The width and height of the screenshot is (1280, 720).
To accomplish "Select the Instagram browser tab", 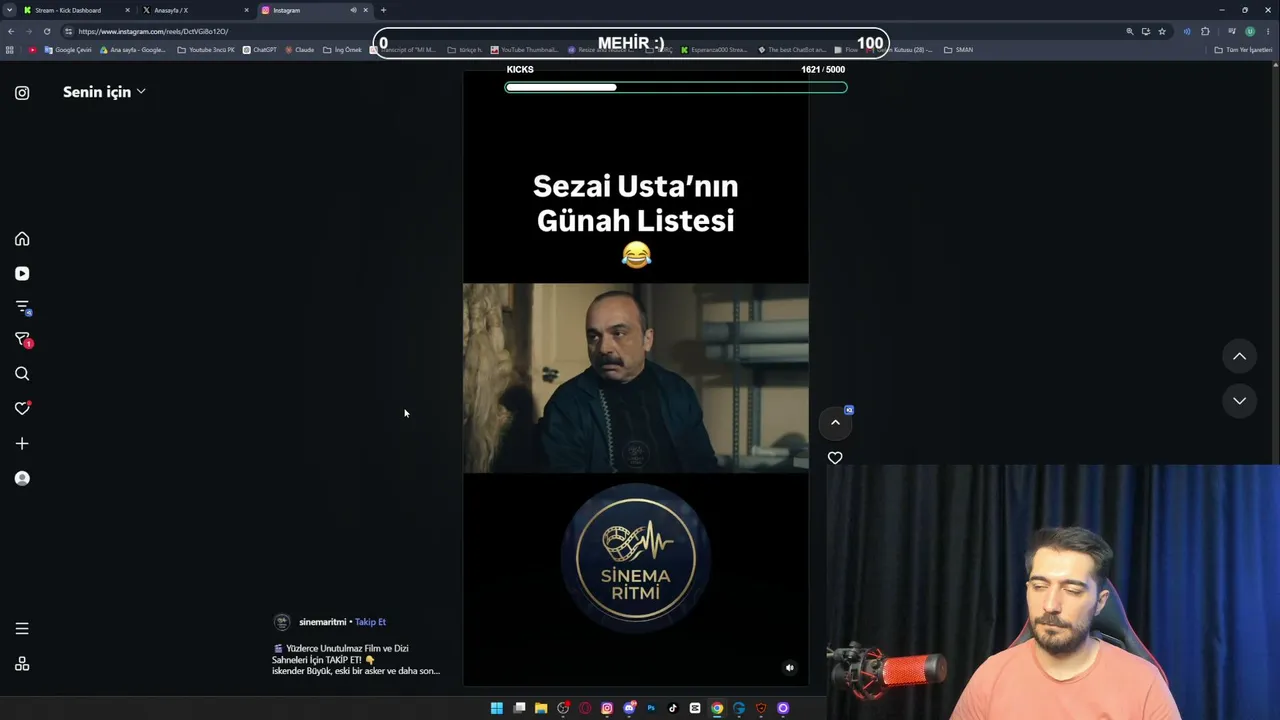I will click(314, 10).
